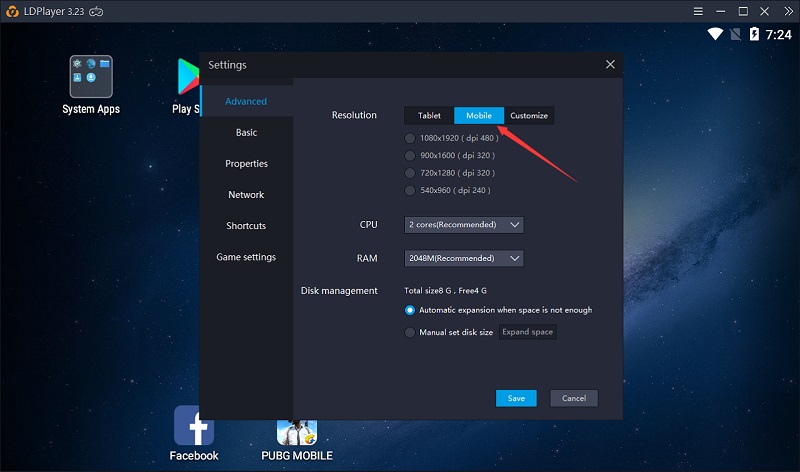Collapse the sidebar with double-chevron icon

[x=788, y=11]
